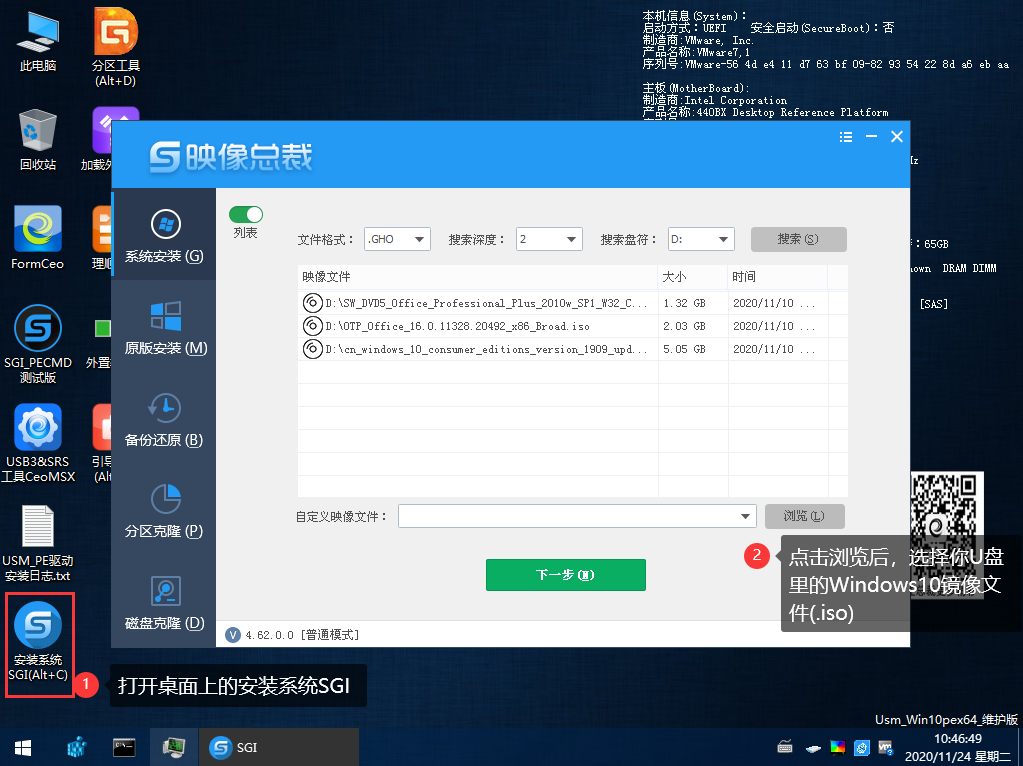Click the blue tool icon beside Start
Viewport: 1023px width, 766px height.
click(77, 747)
